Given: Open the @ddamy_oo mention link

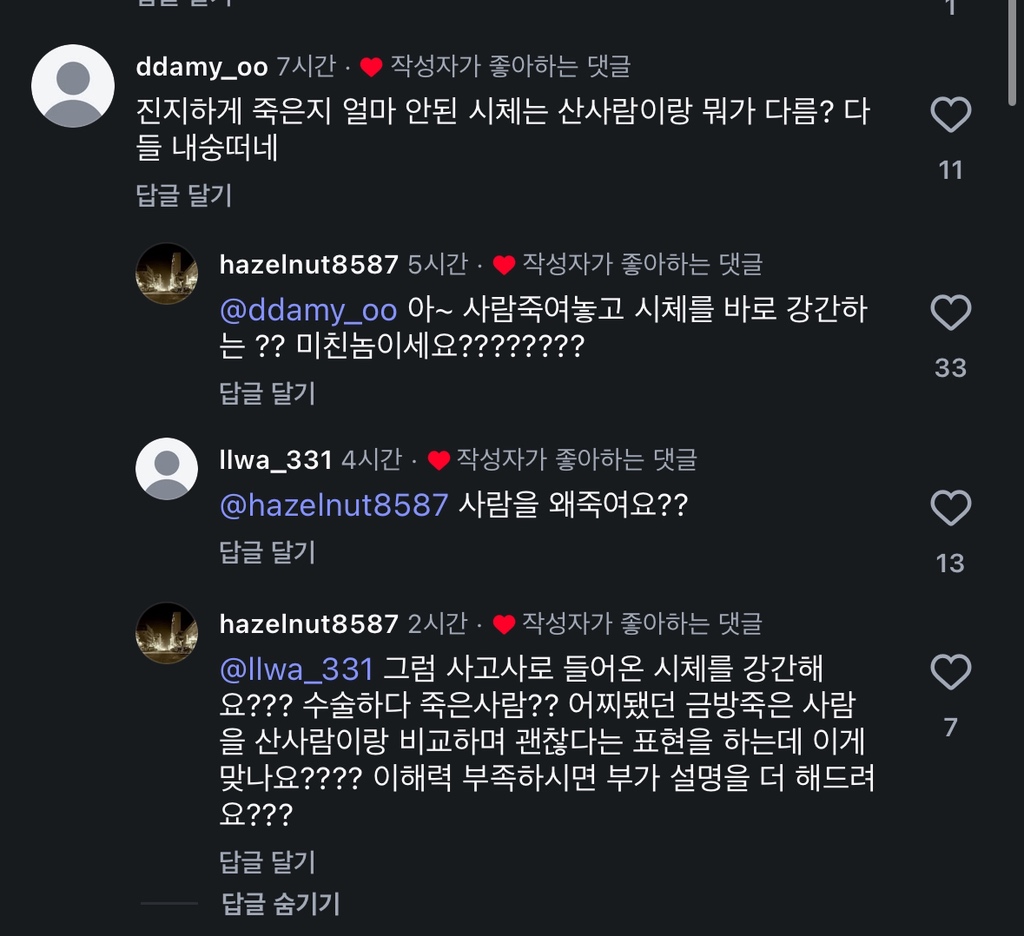Looking at the screenshot, I should coord(308,310).
